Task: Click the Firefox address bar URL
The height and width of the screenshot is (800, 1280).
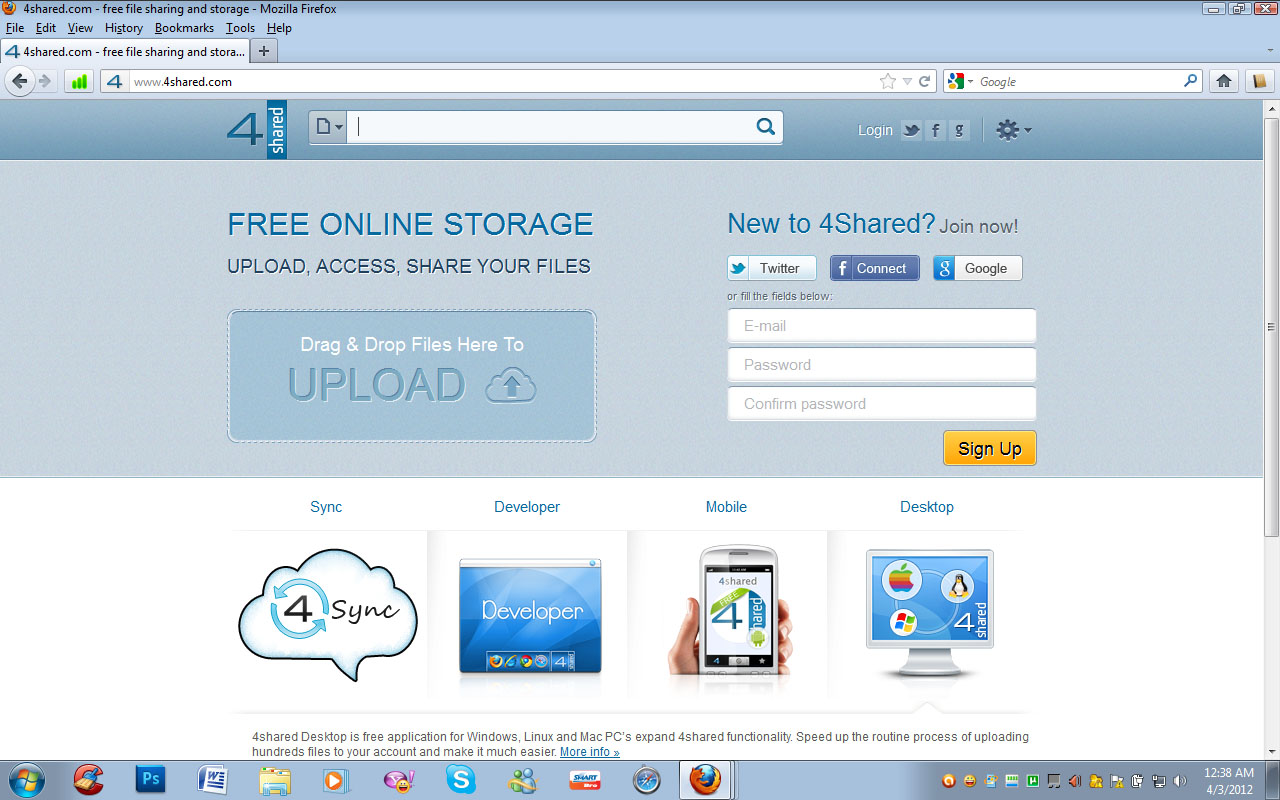Action: point(183,82)
